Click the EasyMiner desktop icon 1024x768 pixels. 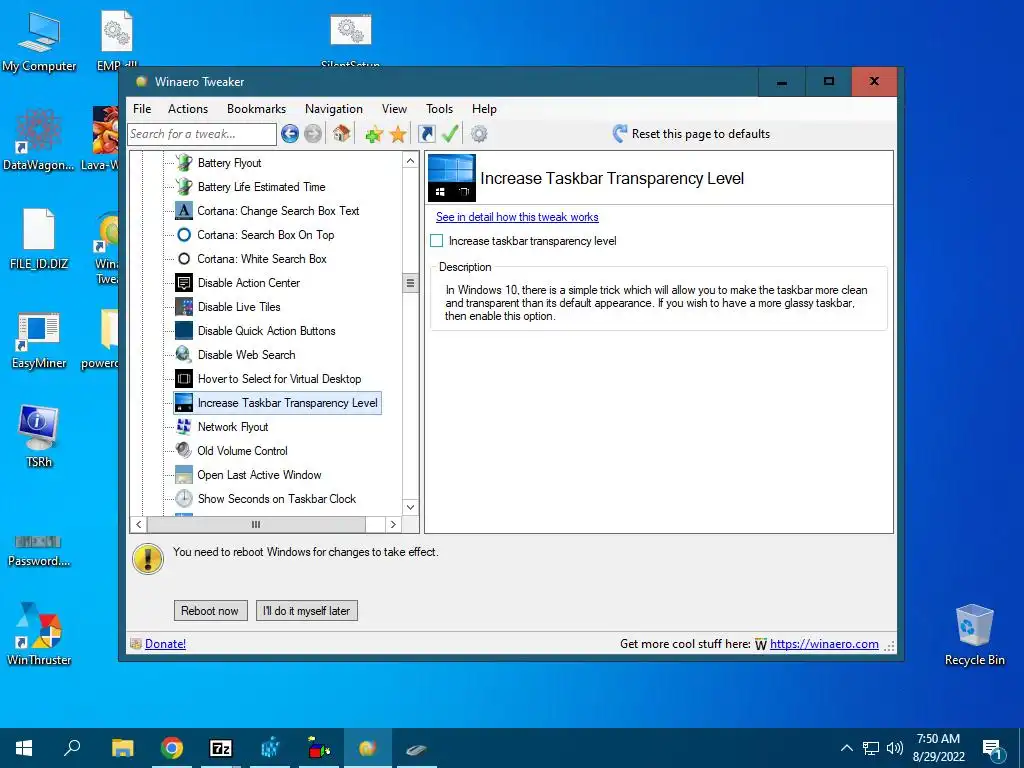click(x=39, y=340)
